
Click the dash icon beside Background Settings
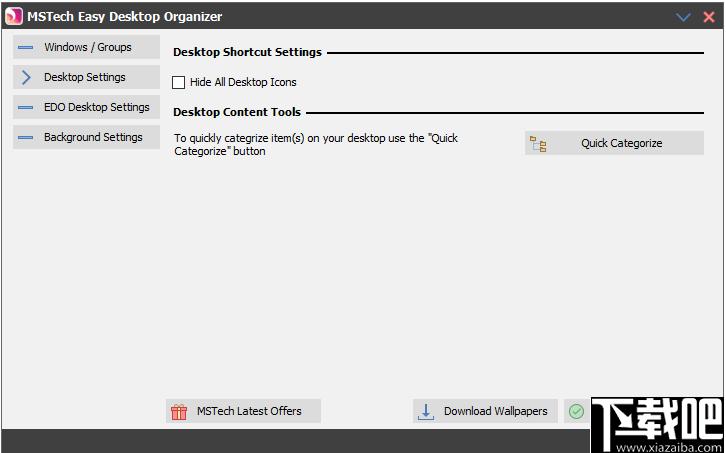coord(25,138)
